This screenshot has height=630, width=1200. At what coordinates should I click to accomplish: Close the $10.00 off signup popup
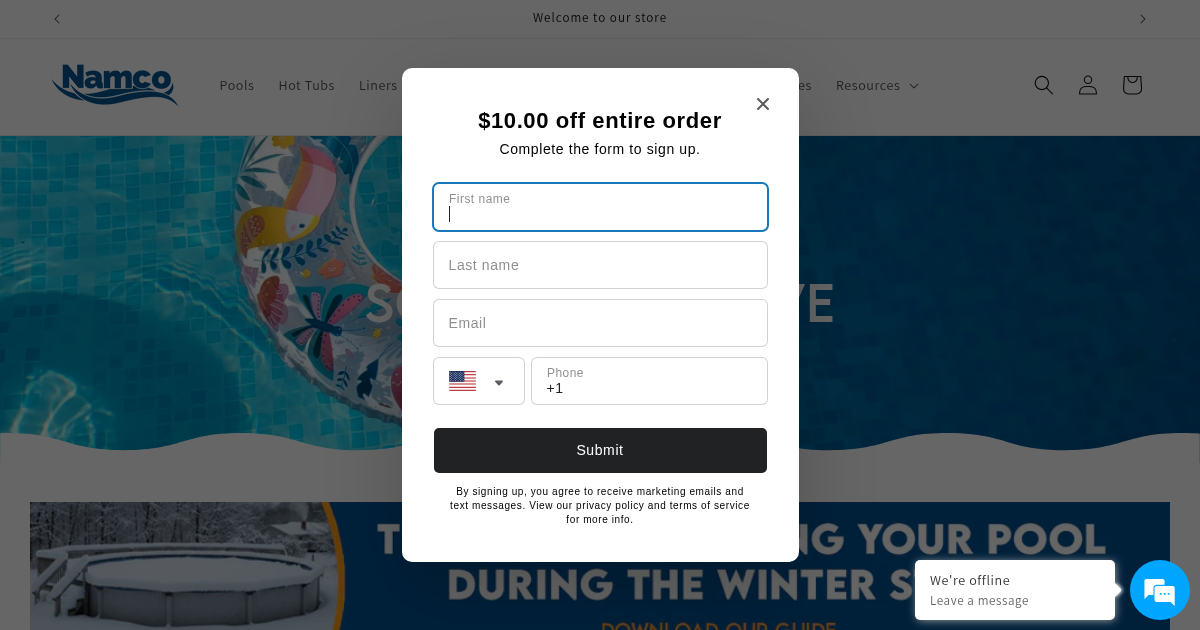coord(763,104)
